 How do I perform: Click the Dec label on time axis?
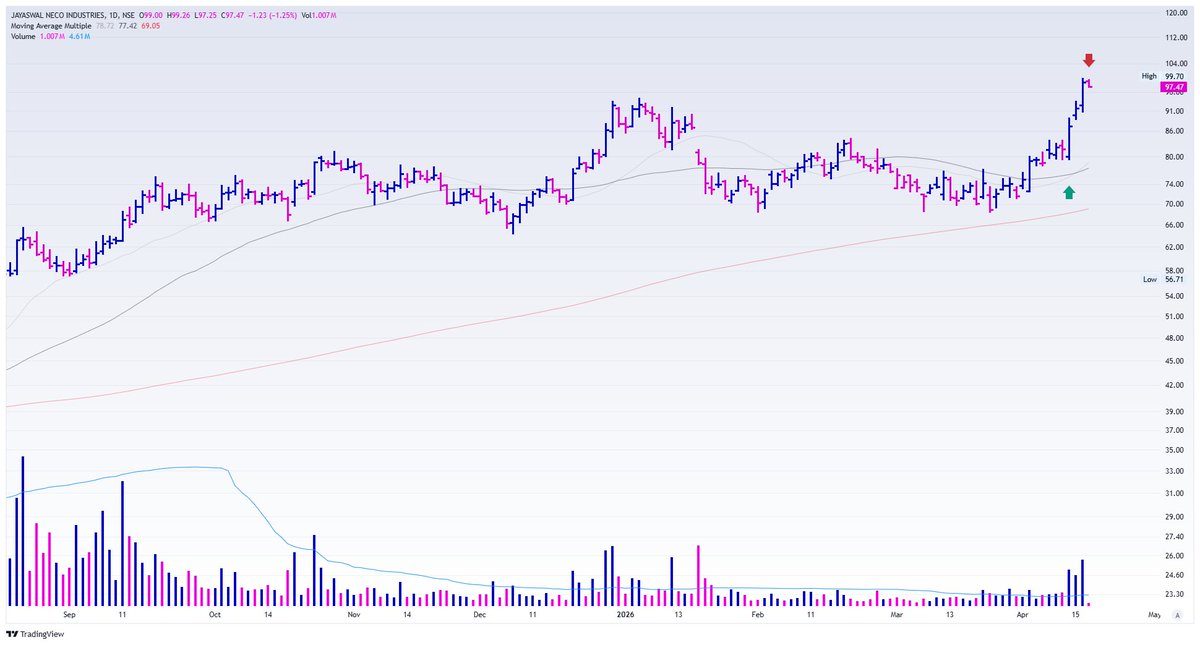(x=480, y=615)
